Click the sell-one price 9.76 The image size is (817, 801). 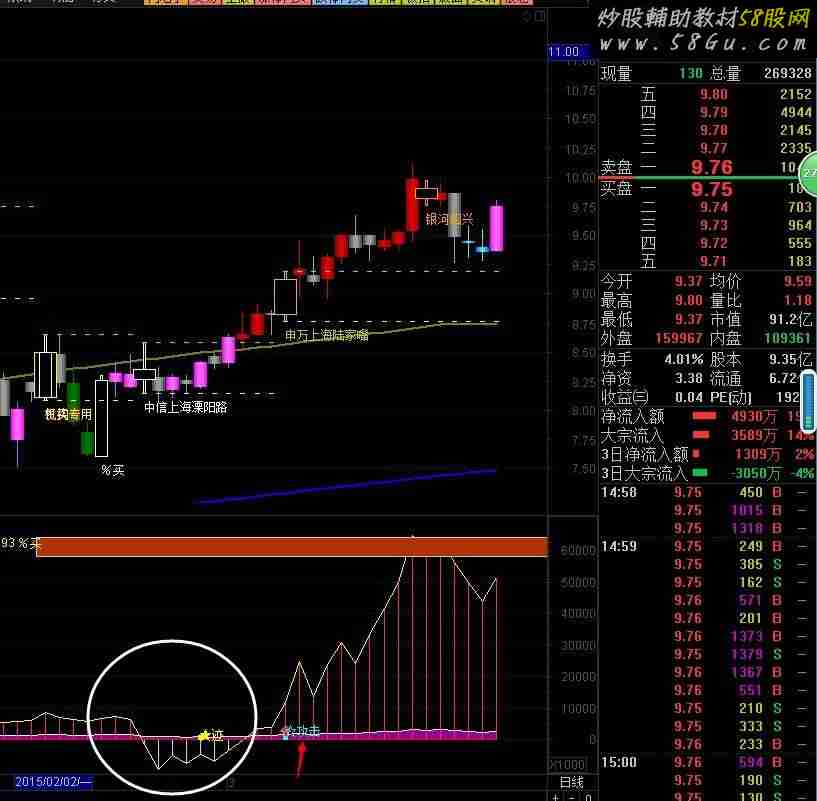point(712,167)
